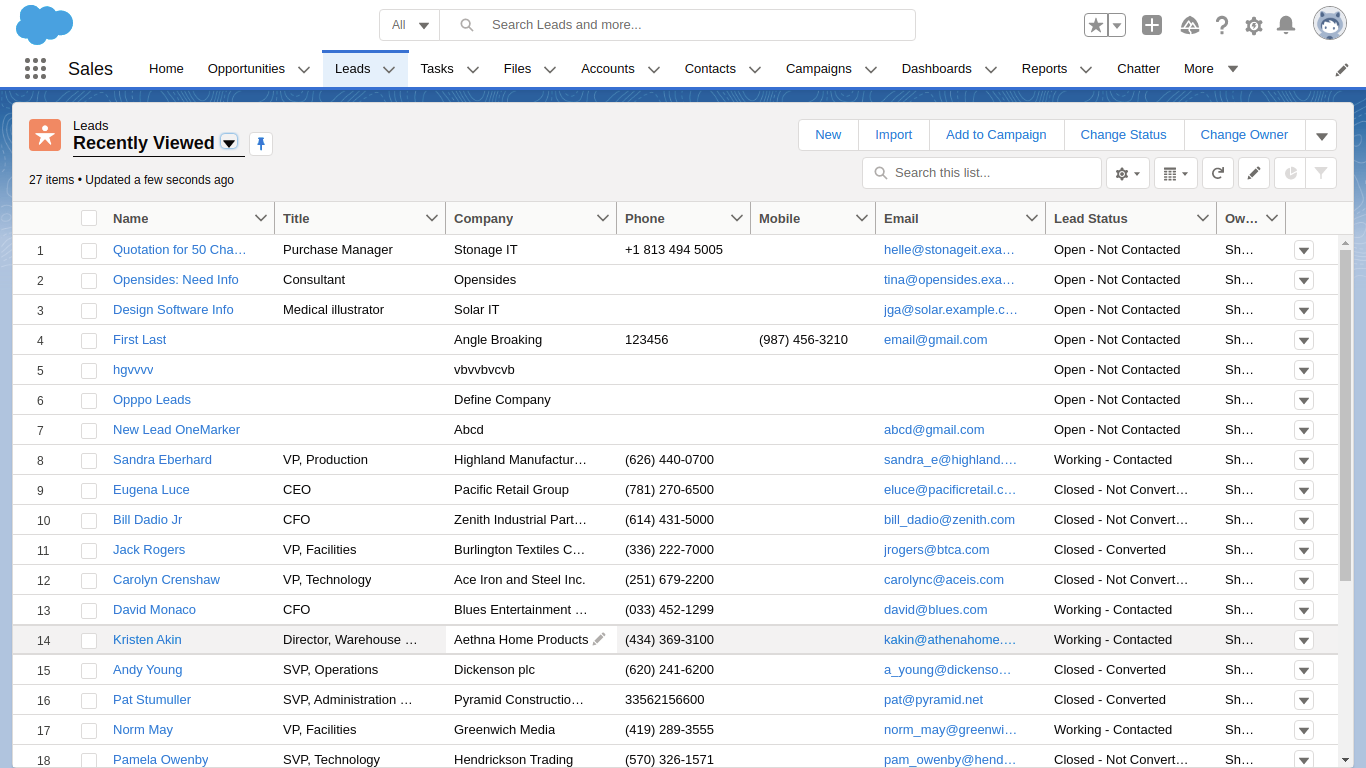
Task: Open the list filters funnel icon
Action: tap(1321, 173)
